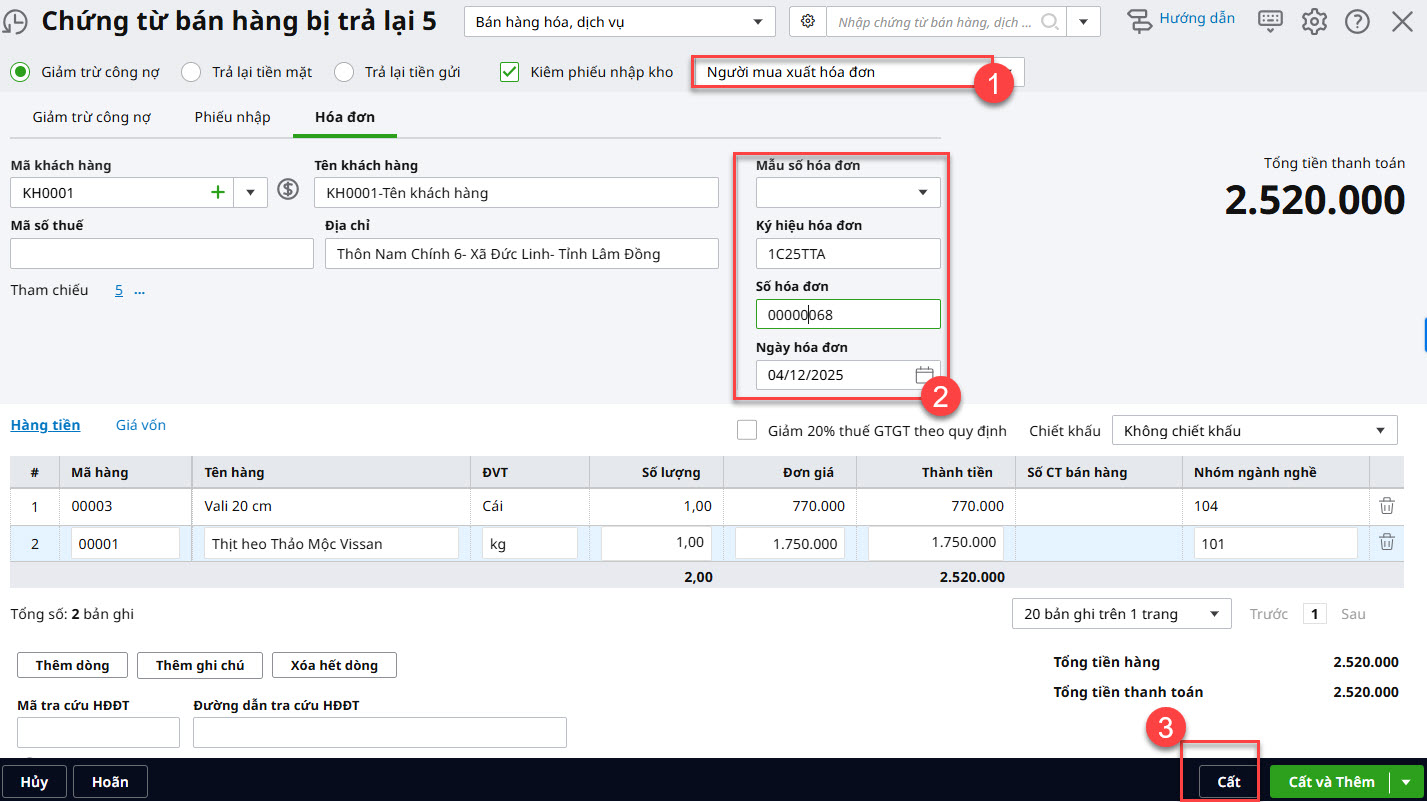Select Trả lại tiền gửi radio option
This screenshot has height=802, width=1427.
point(344,72)
